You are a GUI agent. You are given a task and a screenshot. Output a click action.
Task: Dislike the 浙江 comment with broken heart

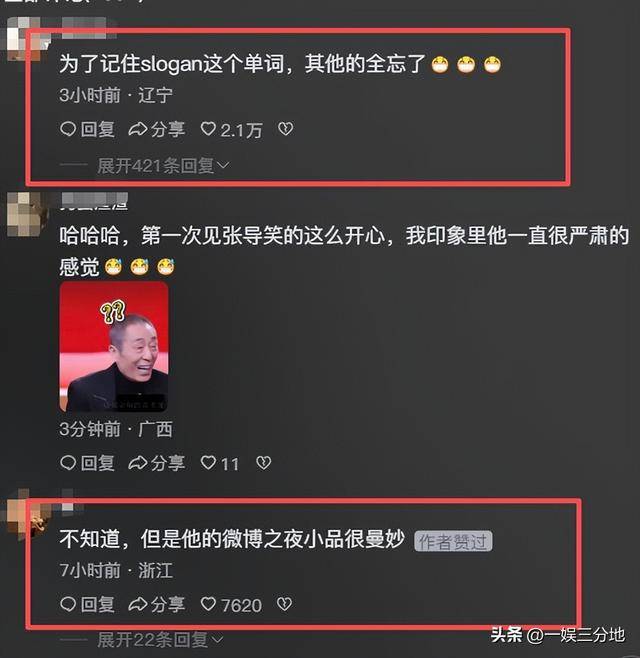point(285,604)
